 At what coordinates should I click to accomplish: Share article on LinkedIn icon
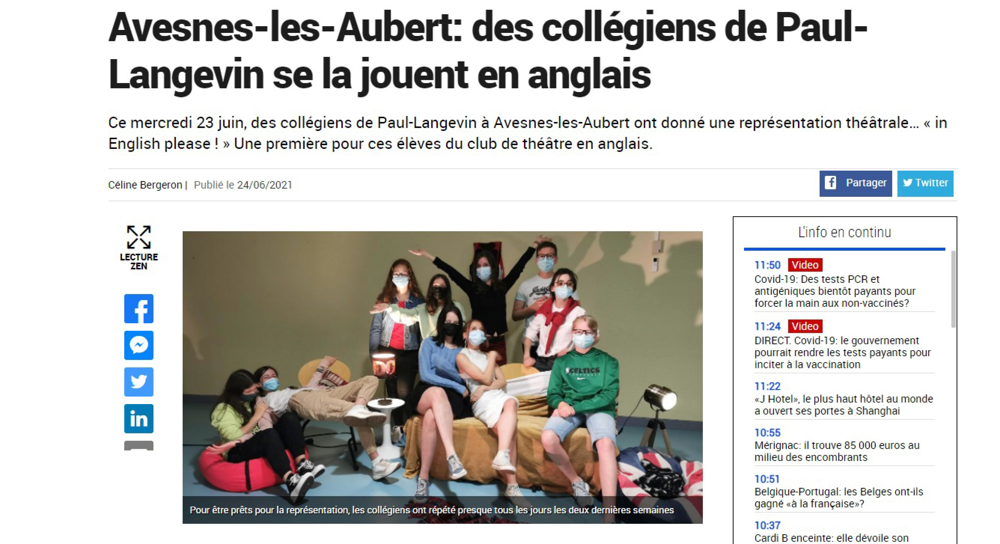138,418
